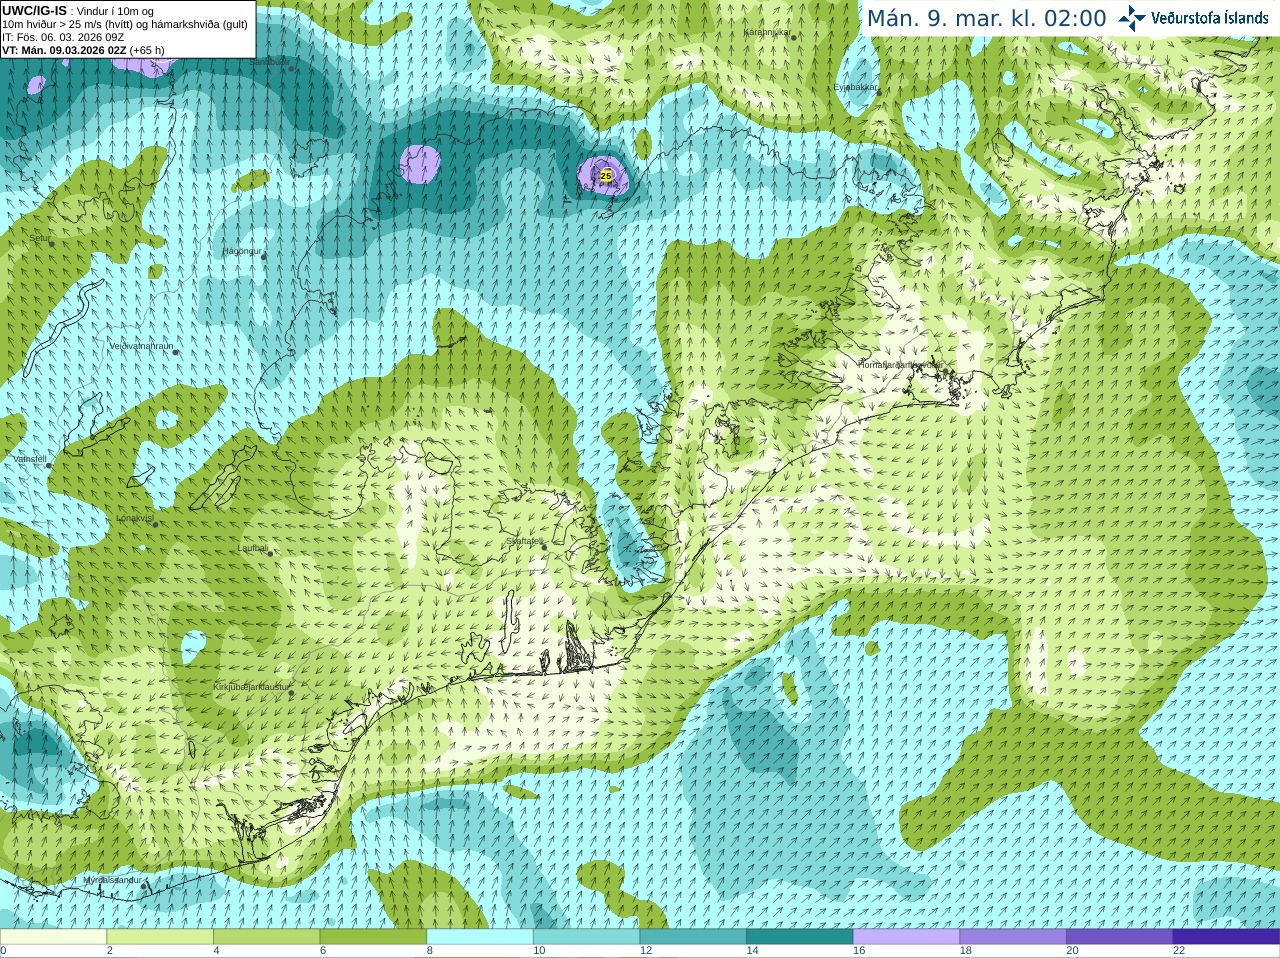Click the 12–14 m/s teal swatch
This screenshot has width=1280, height=958.
693,937
